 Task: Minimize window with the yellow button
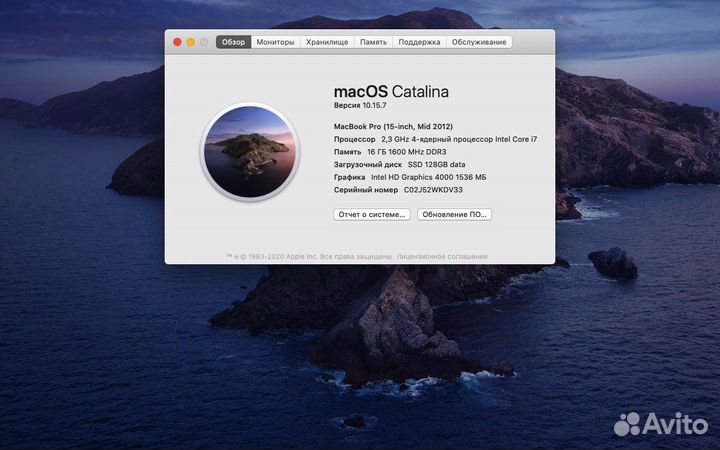(x=191, y=42)
